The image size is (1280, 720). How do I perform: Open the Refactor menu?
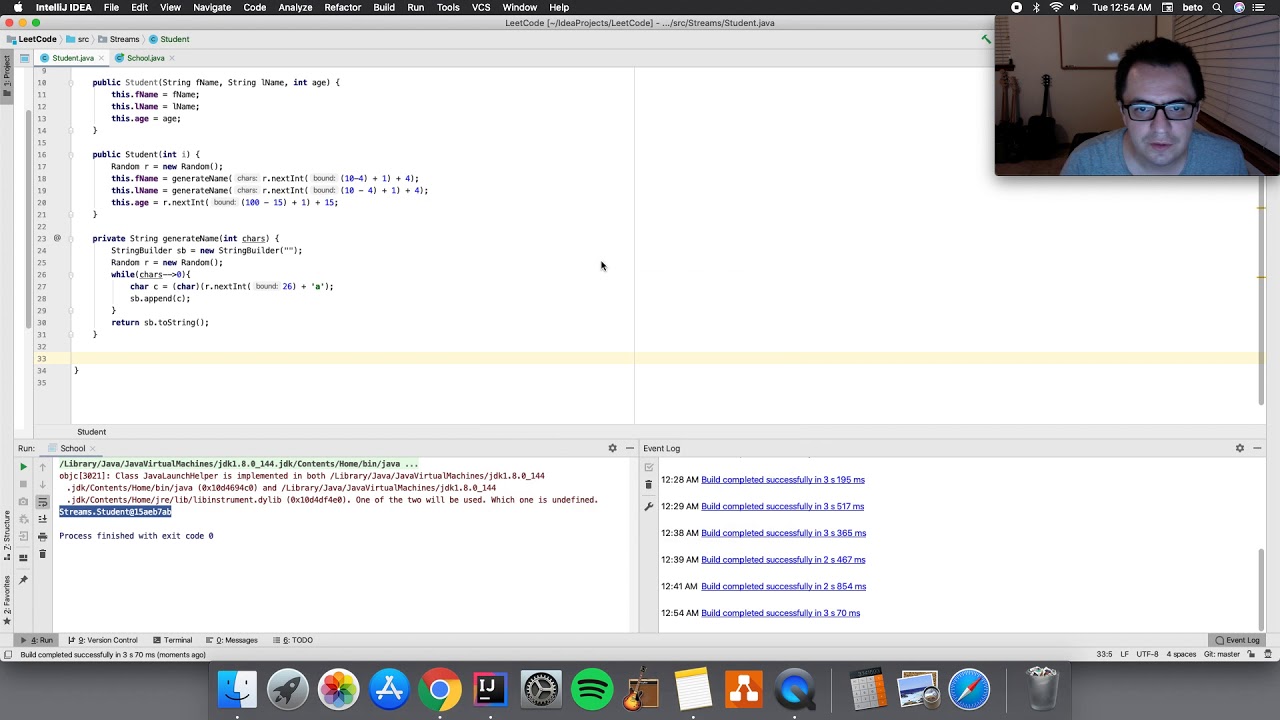pos(342,7)
